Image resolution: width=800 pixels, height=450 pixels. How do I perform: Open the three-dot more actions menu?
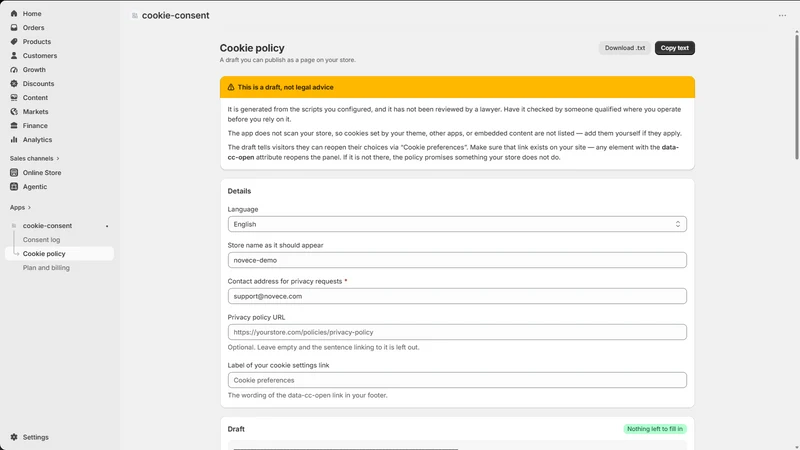(782, 16)
